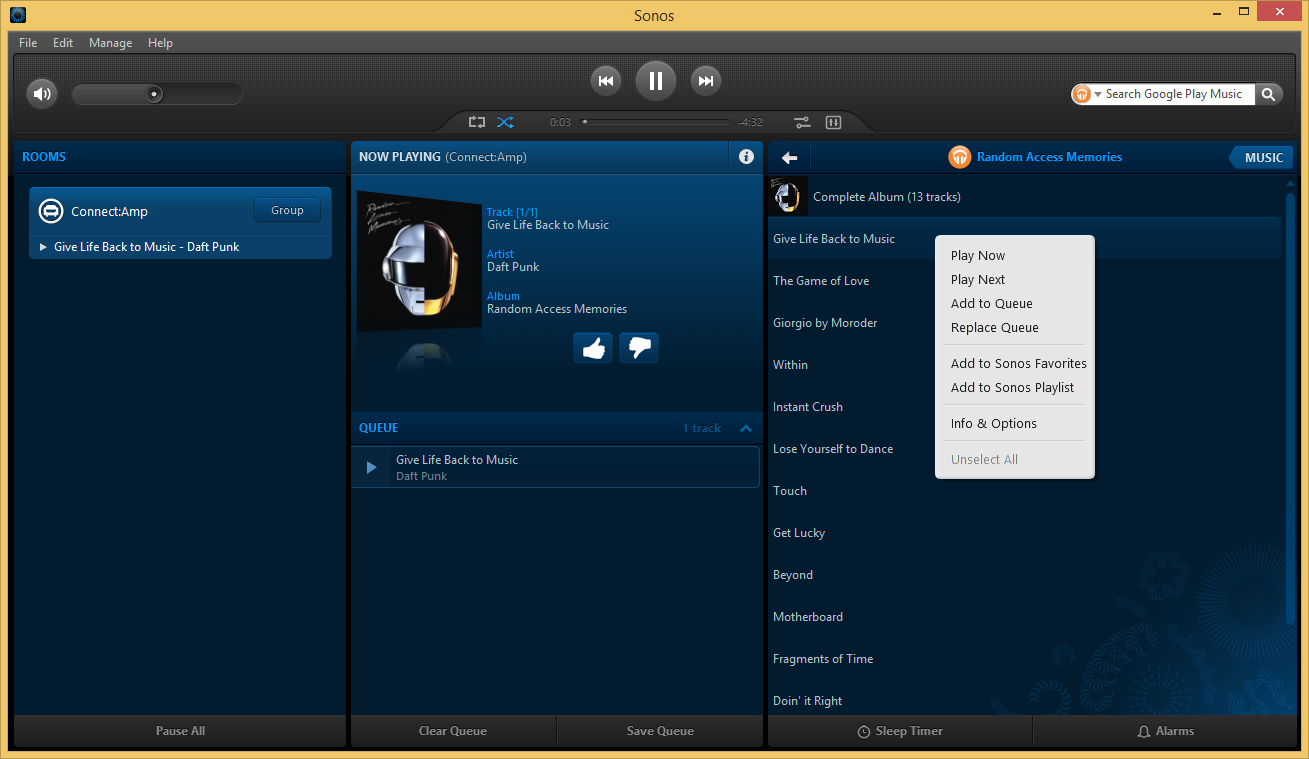This screenshot has width=1309, height=759.
Task: Click the Sonos app icon in title bar
Action: [x=17, y=15]
